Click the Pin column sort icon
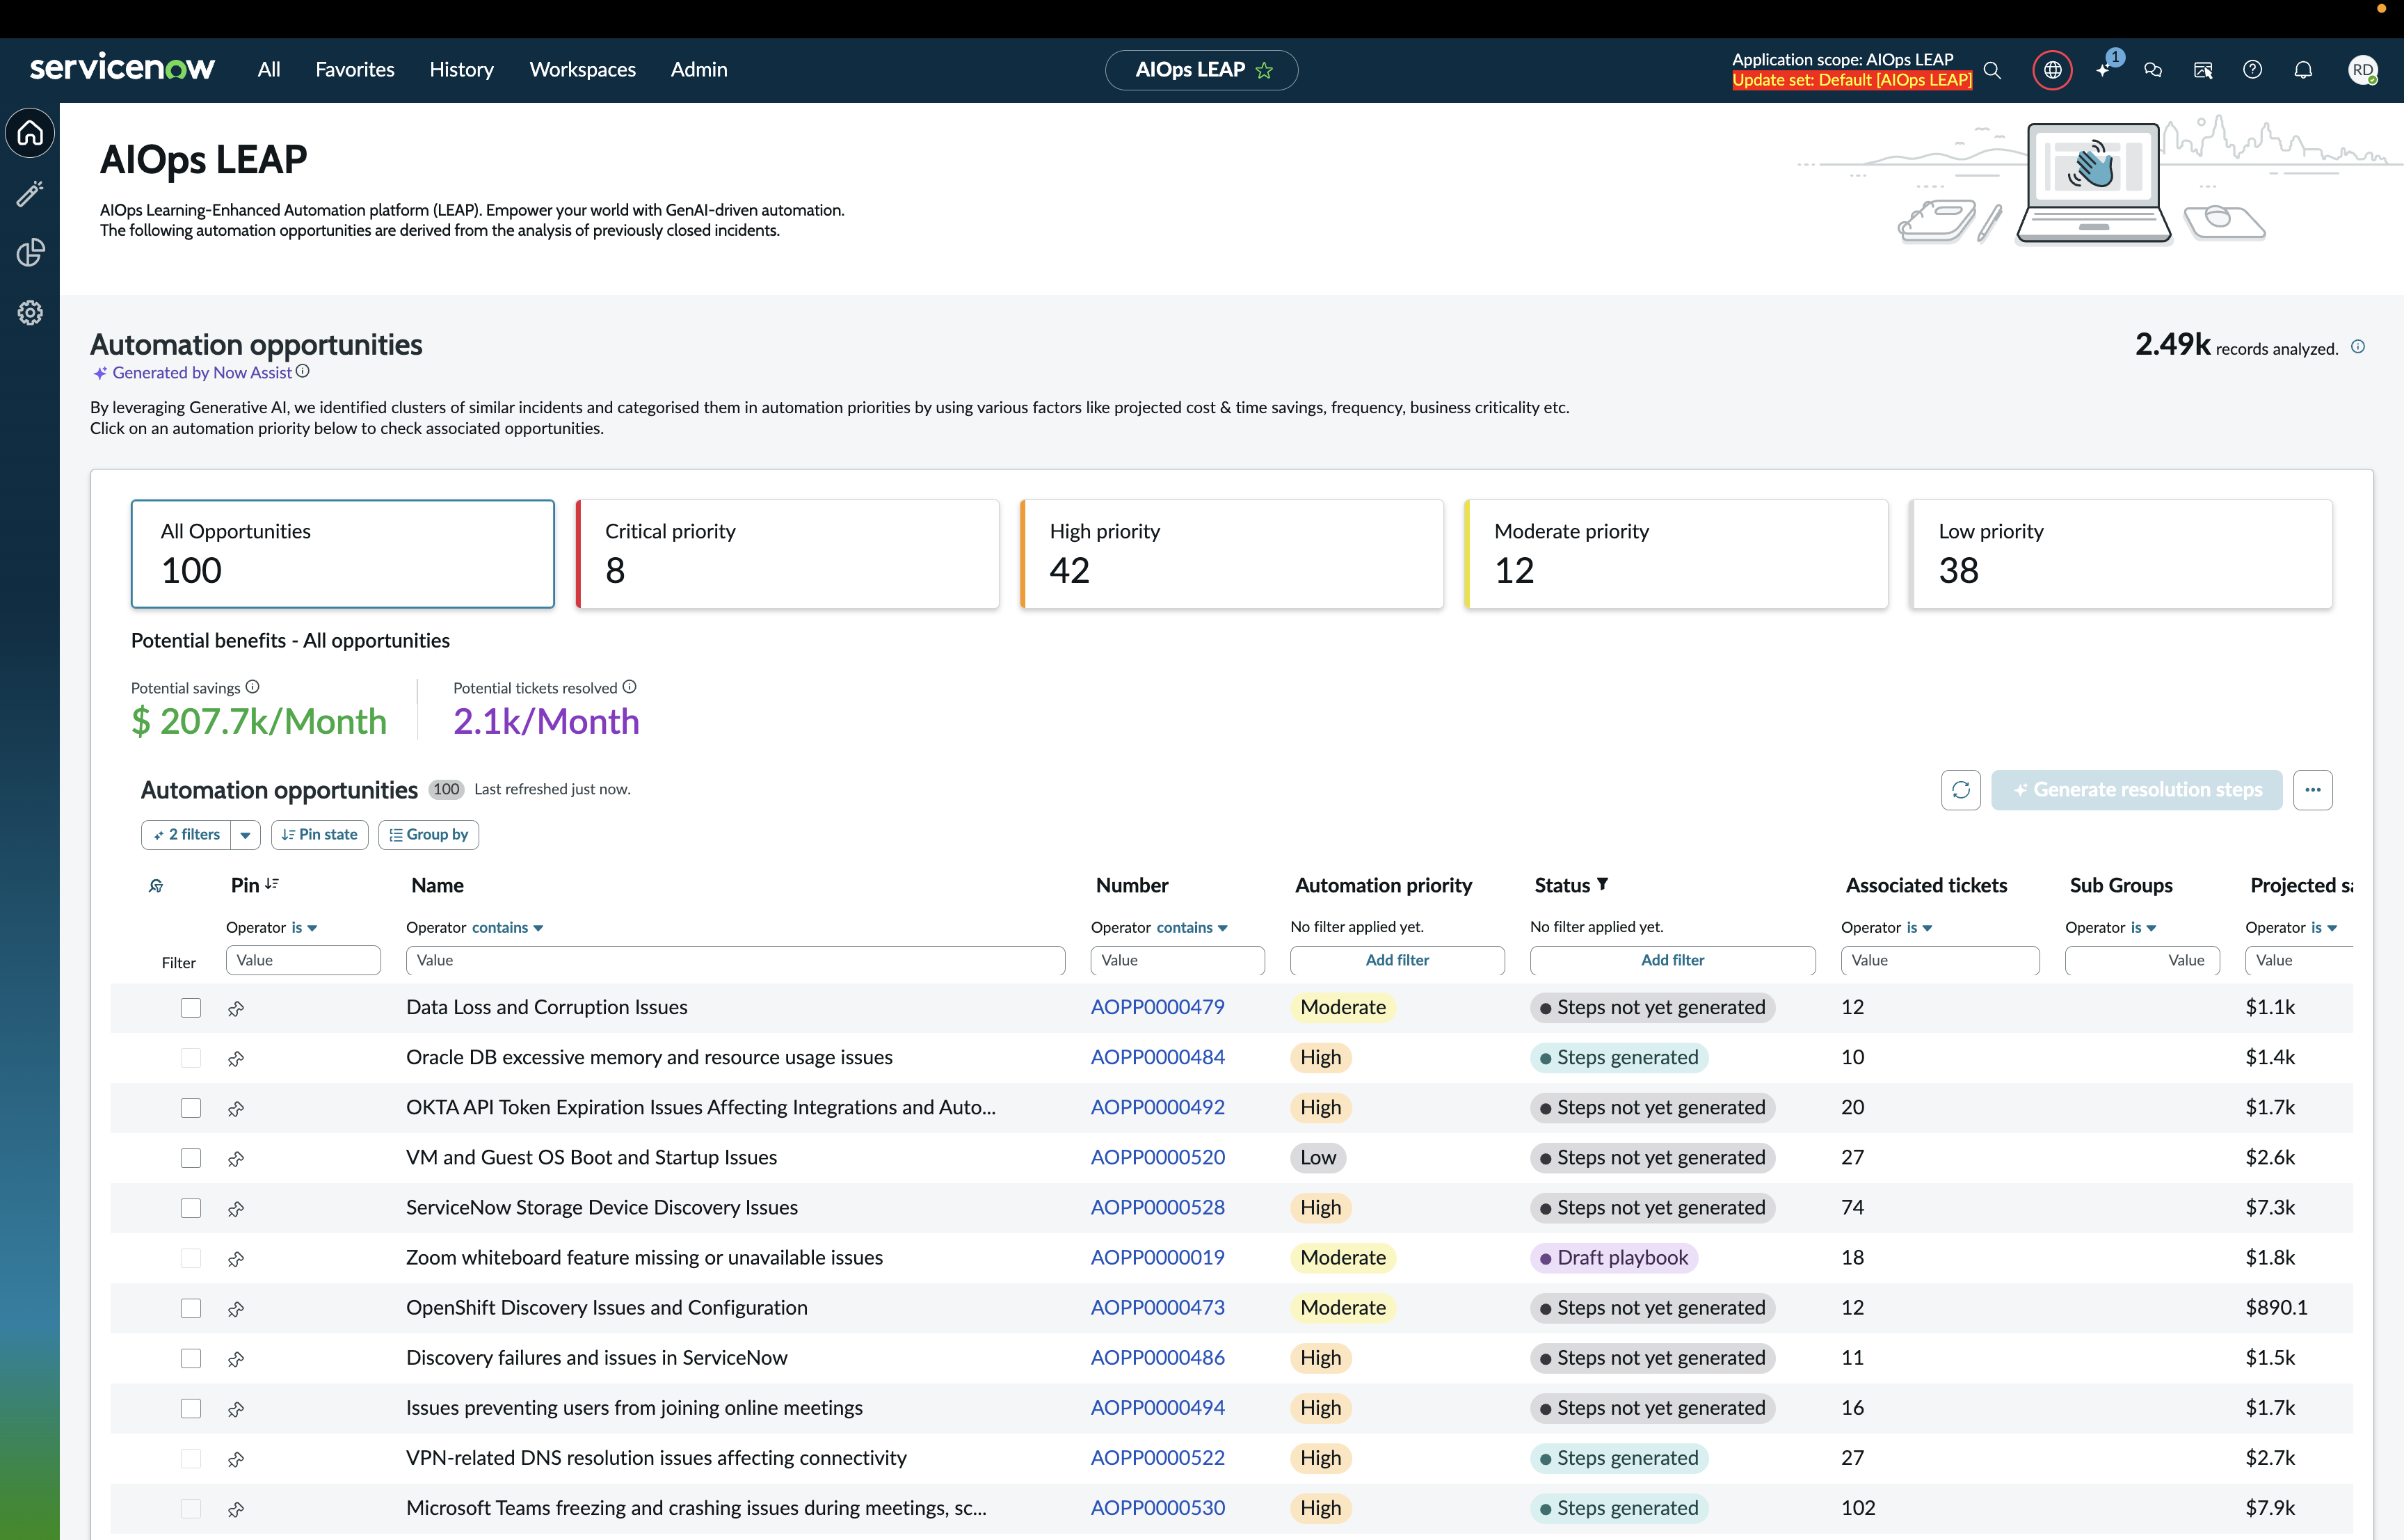 (x=272, y=884)
